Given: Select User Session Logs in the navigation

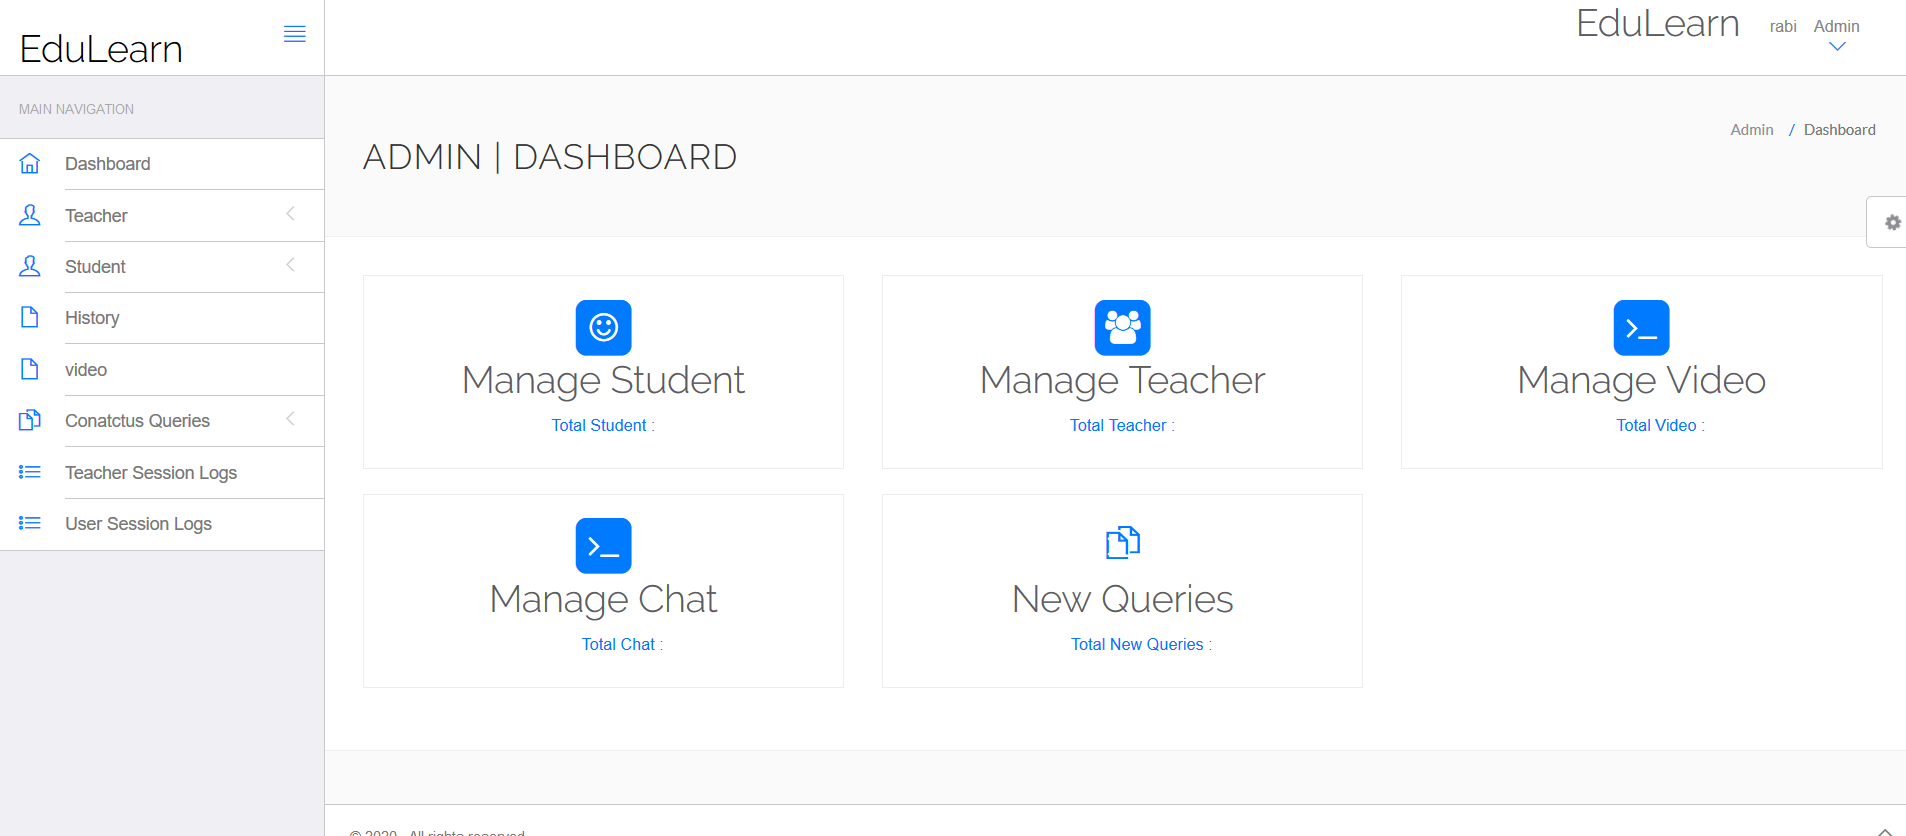Looking at the screenshot, I should click(138, 523).
